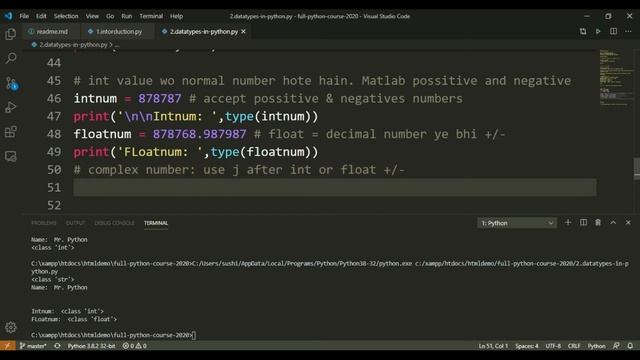Click the master branch indicator
640x360 pixels.
click(33, 346)
